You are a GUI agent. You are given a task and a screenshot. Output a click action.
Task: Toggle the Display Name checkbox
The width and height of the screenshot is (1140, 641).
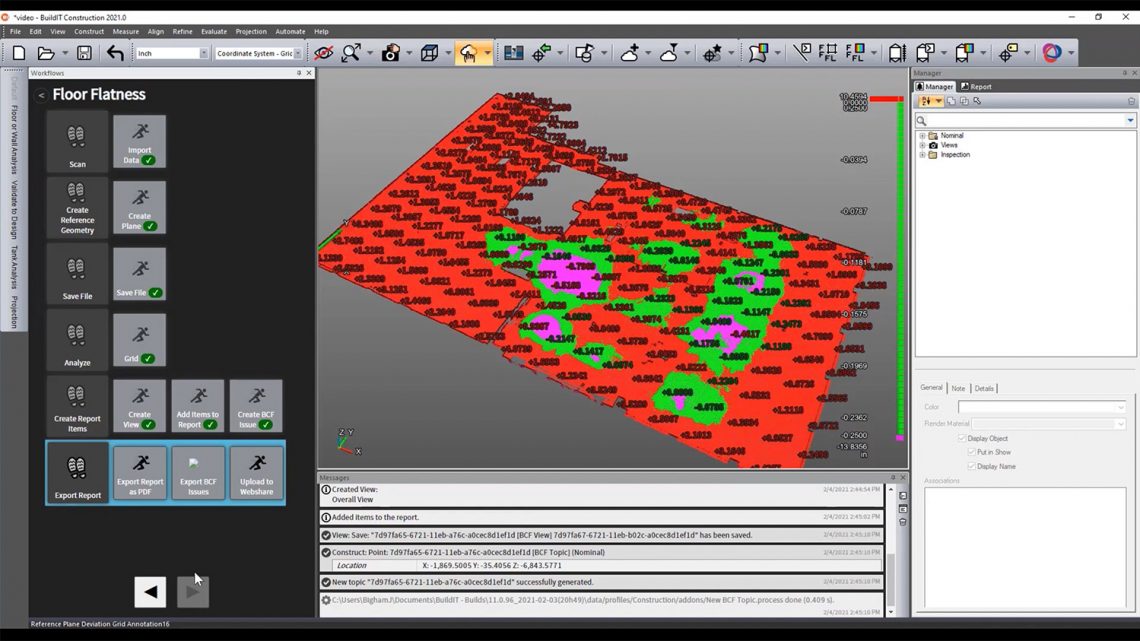971,466
